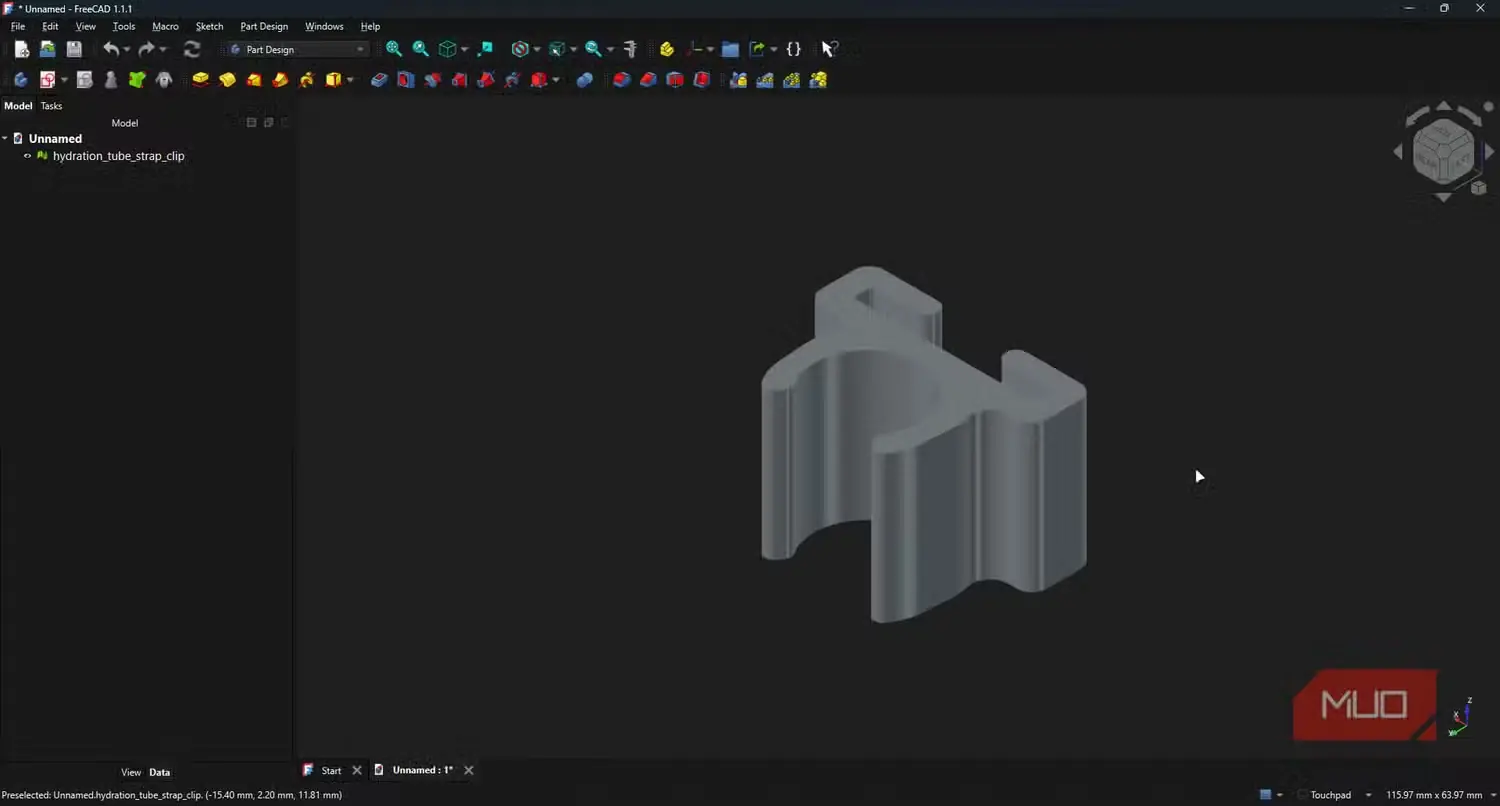1500x806 pixels.
Task: Select the Data property tab
Action: point(160,772)
